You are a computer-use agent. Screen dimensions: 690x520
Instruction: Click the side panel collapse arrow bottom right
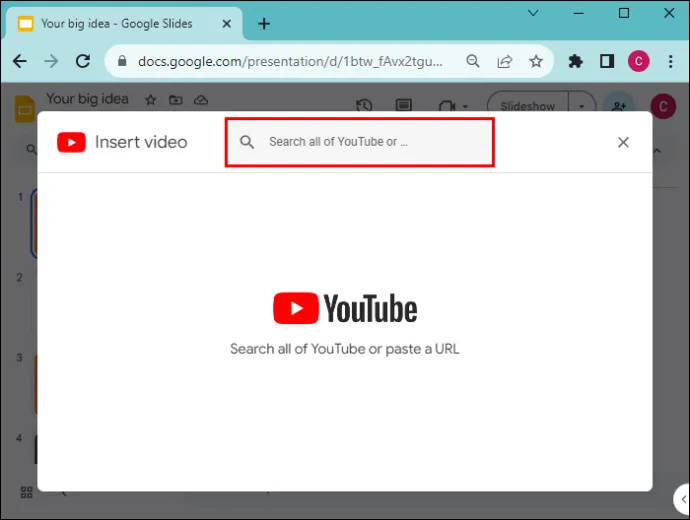pyautogui.click(x=683, y=499)
